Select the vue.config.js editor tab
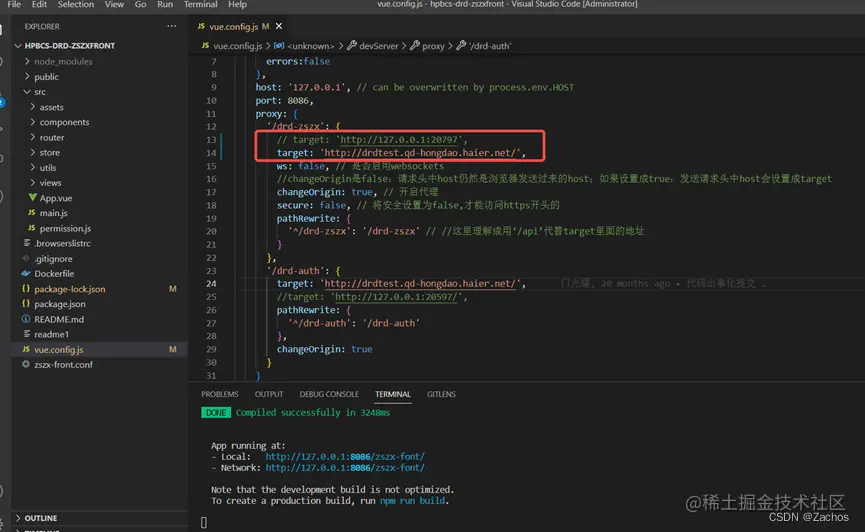 pyautogui.click(x=233, y=26)
